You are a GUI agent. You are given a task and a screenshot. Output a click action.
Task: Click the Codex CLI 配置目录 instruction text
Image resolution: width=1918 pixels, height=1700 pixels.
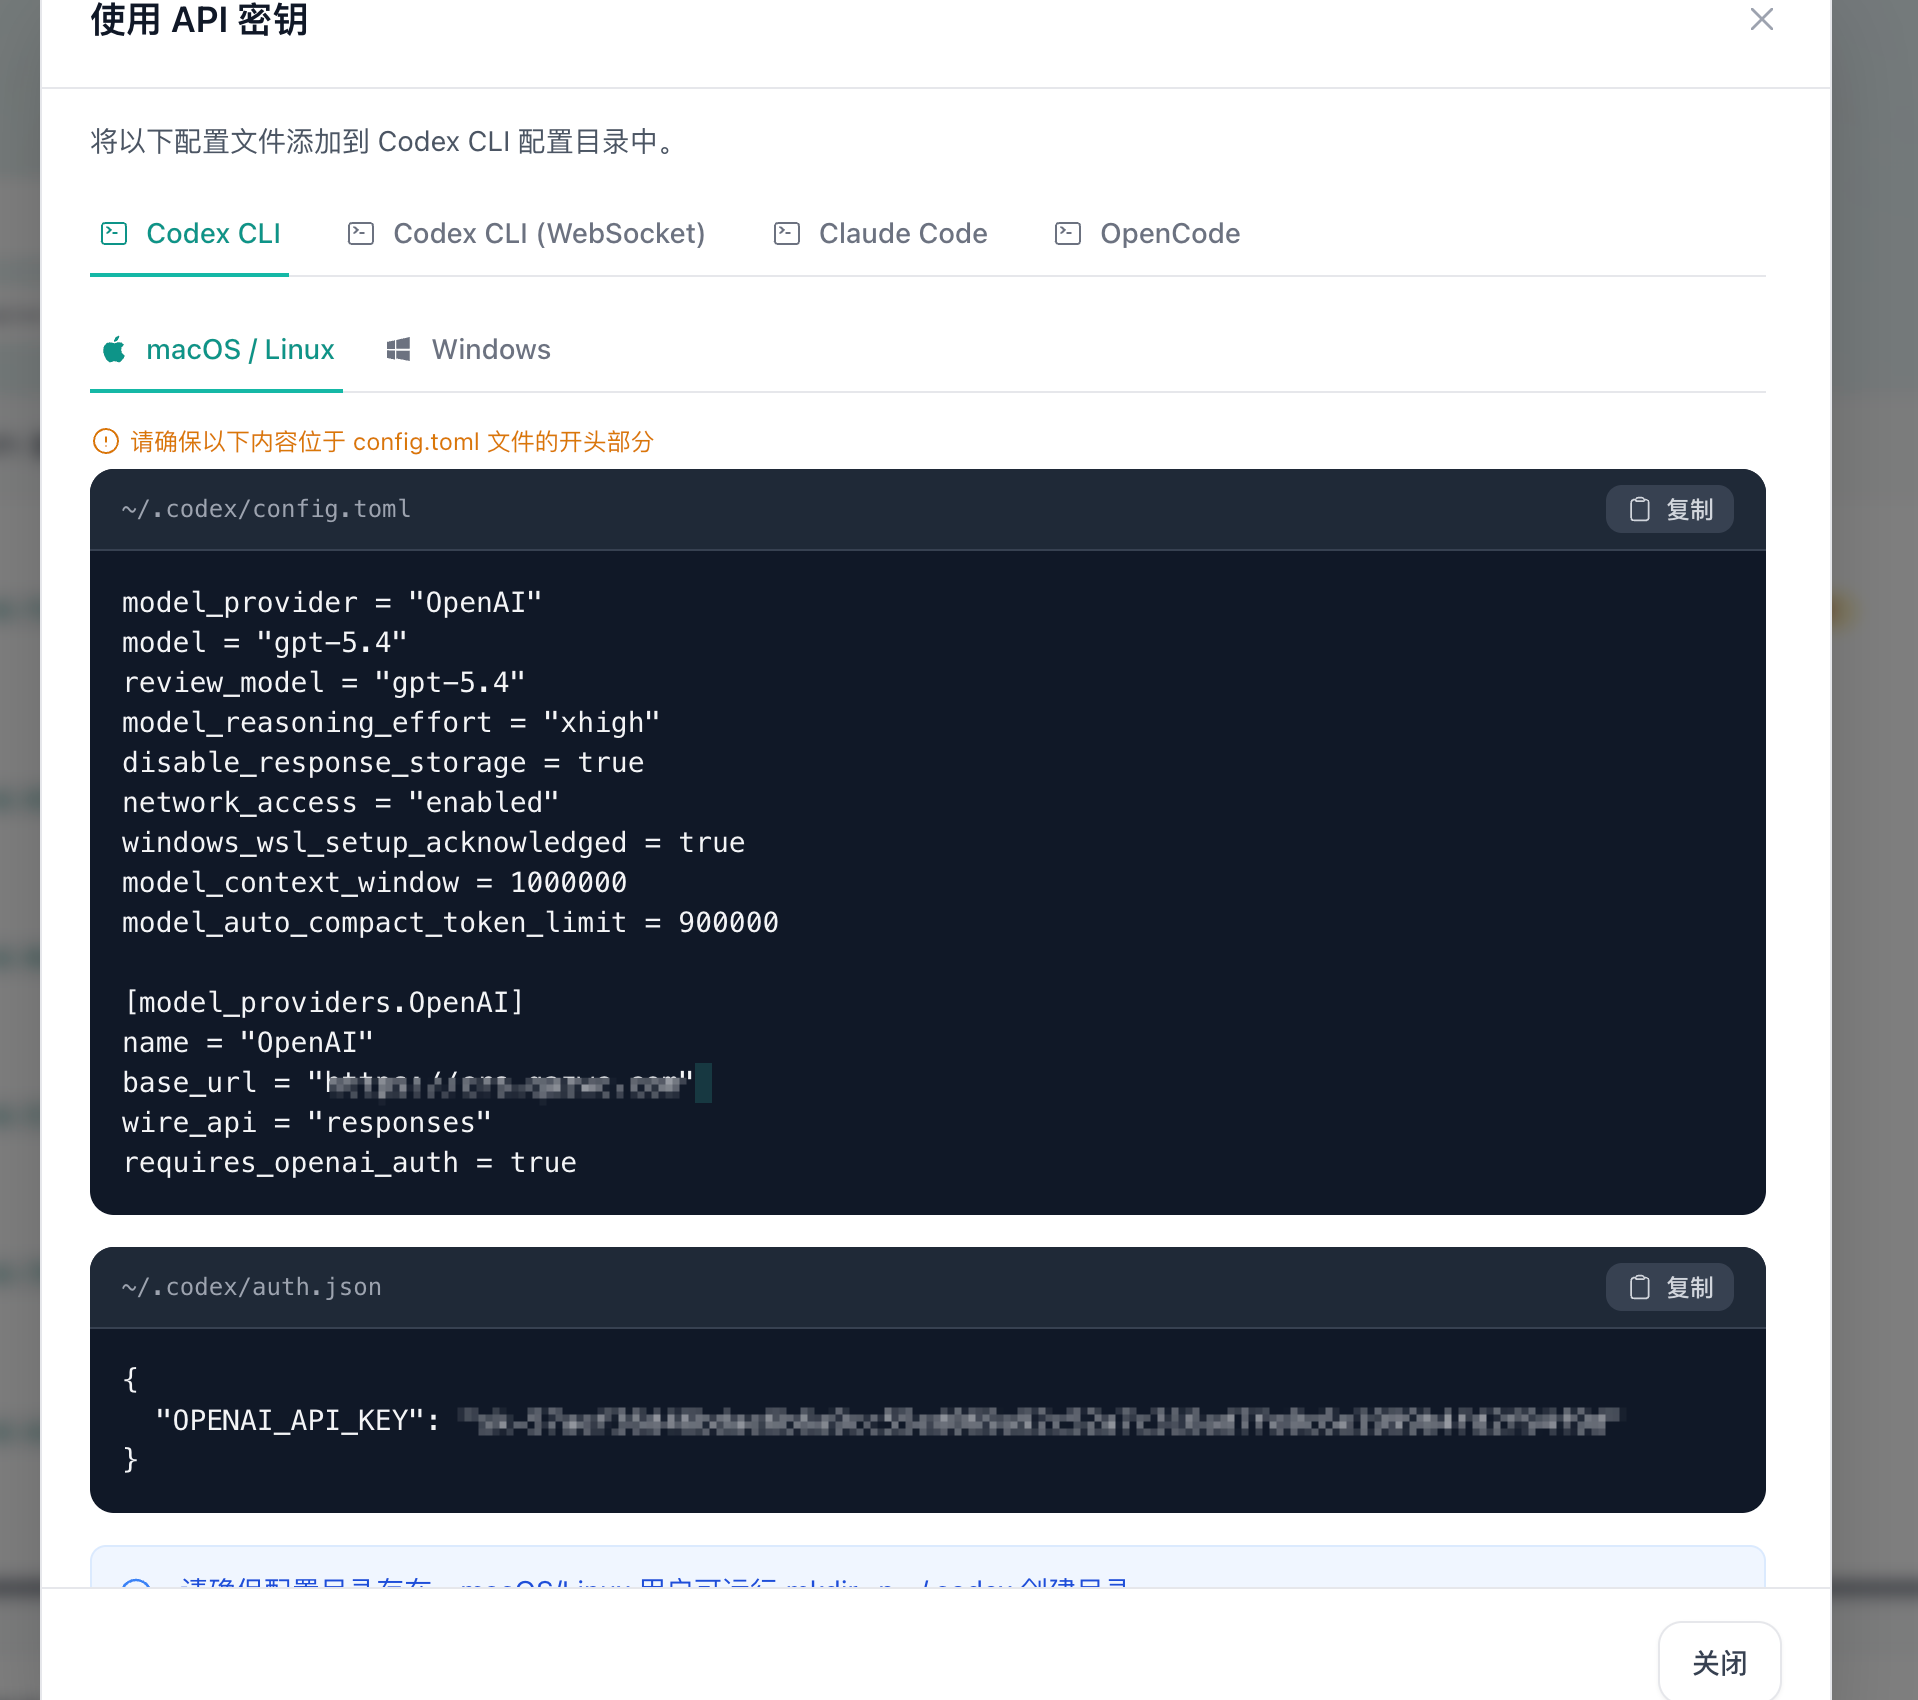coord(385,142)
